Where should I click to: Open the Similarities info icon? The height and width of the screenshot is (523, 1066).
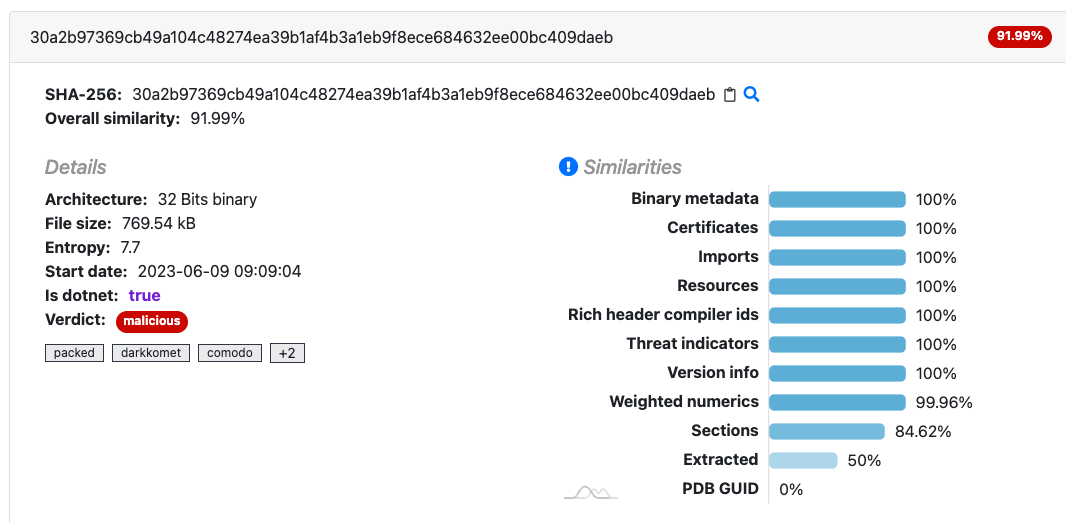568,167
